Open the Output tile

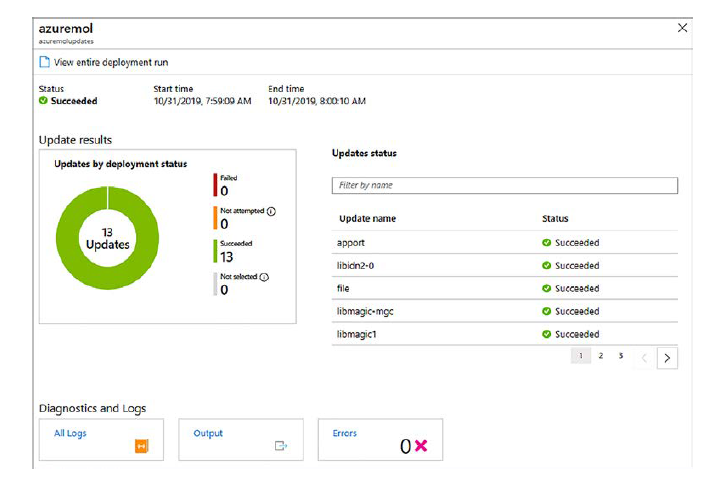240,439
